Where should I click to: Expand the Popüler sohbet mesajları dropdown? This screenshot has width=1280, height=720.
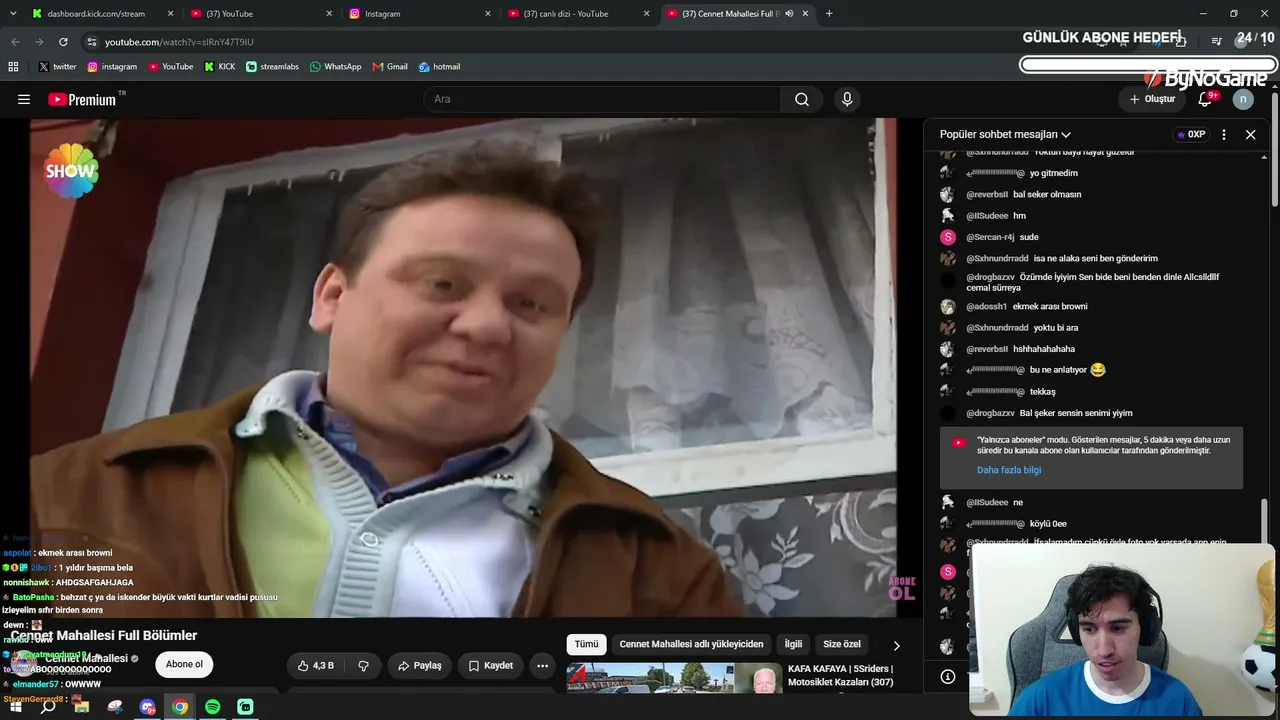point(1005,134)
